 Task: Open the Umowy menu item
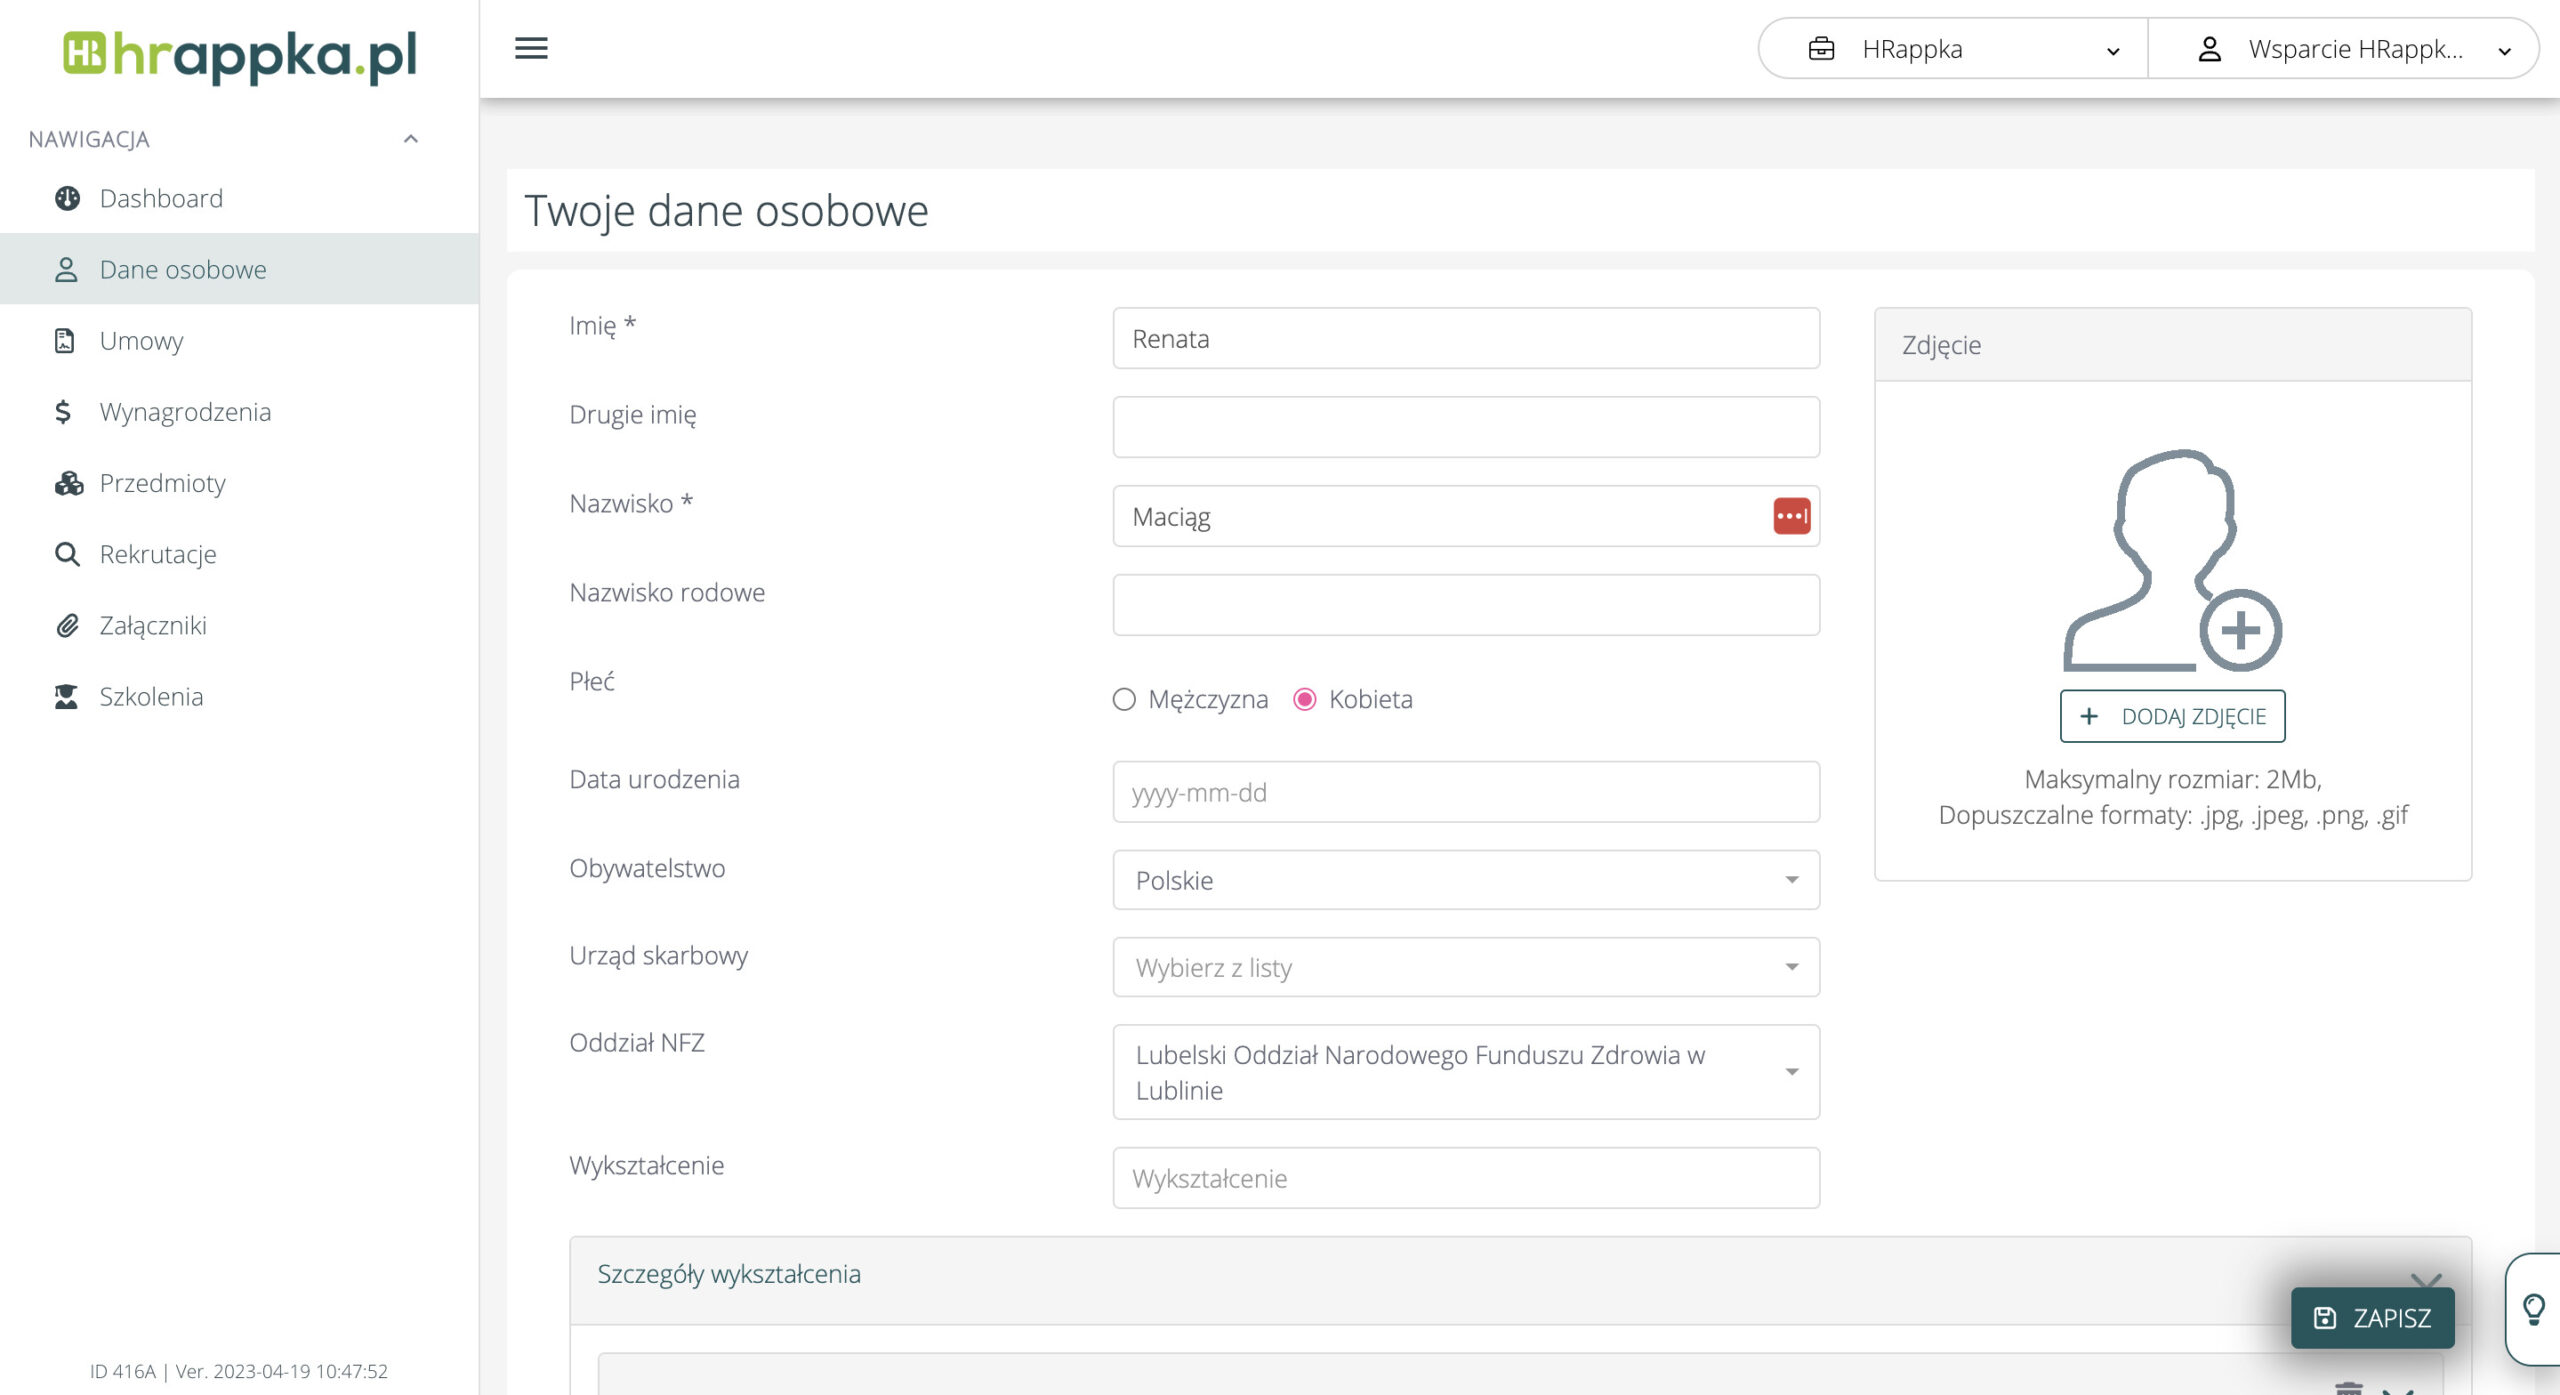pos(141,341)
